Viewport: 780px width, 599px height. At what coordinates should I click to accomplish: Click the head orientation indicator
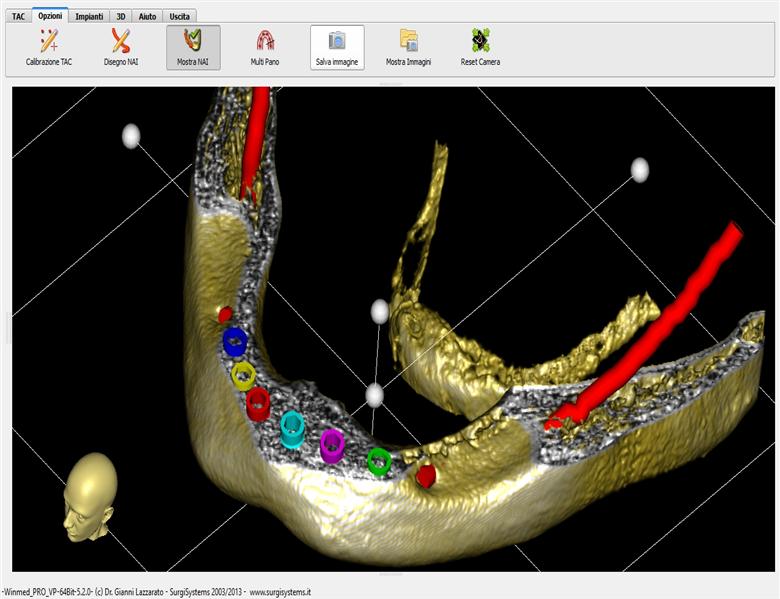[90, 497]
